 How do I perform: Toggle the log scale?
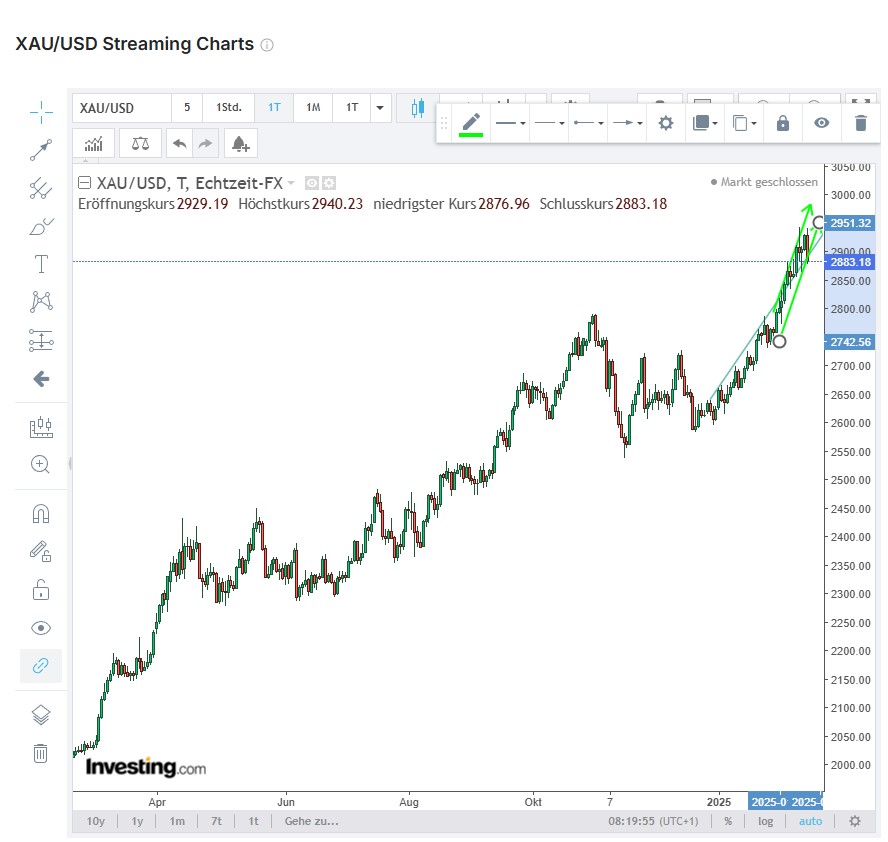[x=766, y=821]
